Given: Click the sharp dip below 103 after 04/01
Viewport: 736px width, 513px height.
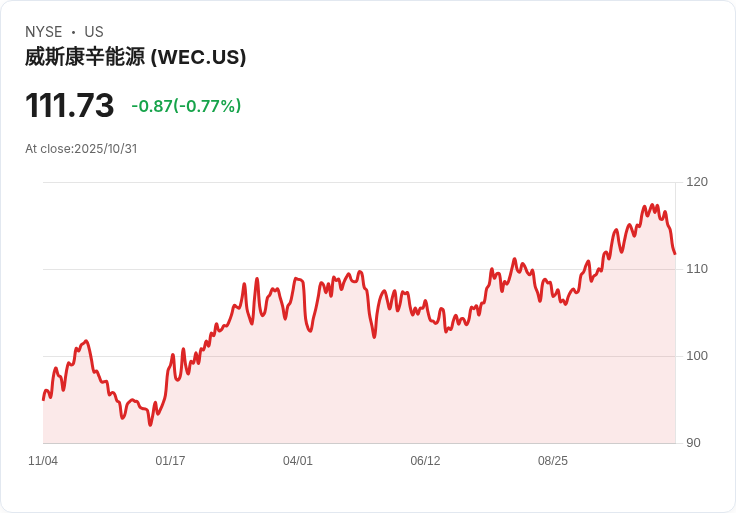Looking at the screenshot, I should [x=374, y=337].
